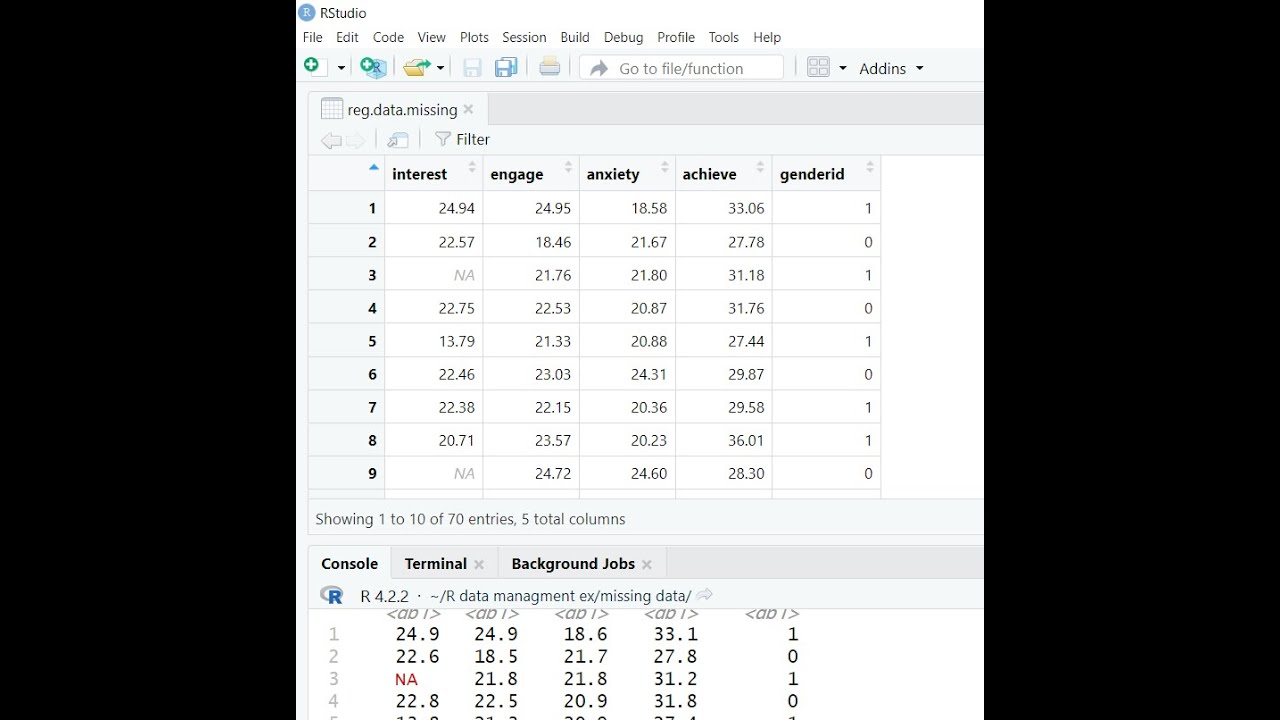Screen dimensions: 1280x720
Task: Close the reg.data.missing tab
Action: pos(468,109)
